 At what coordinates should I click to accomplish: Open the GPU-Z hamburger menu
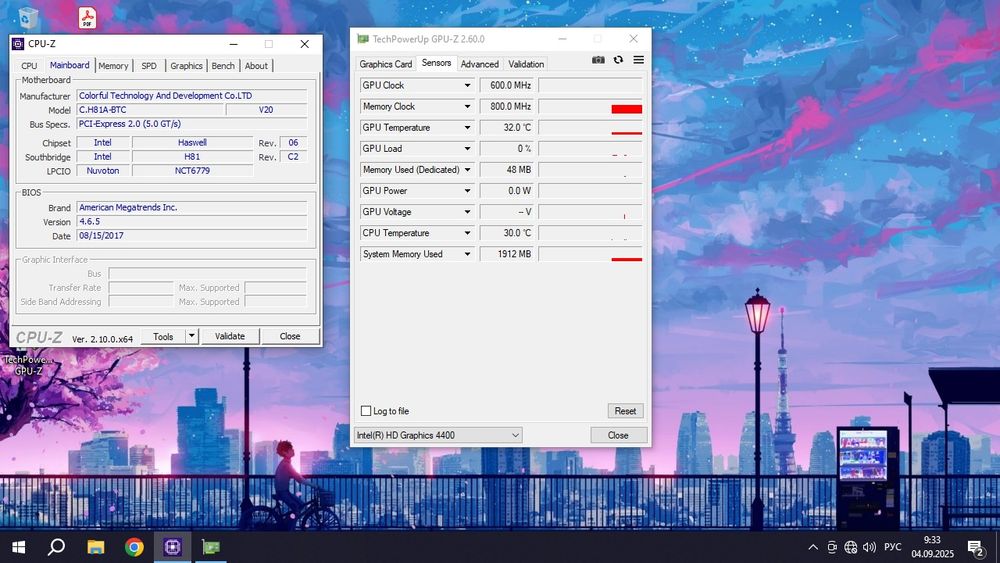pyautogui.click(x=638, y=60)
